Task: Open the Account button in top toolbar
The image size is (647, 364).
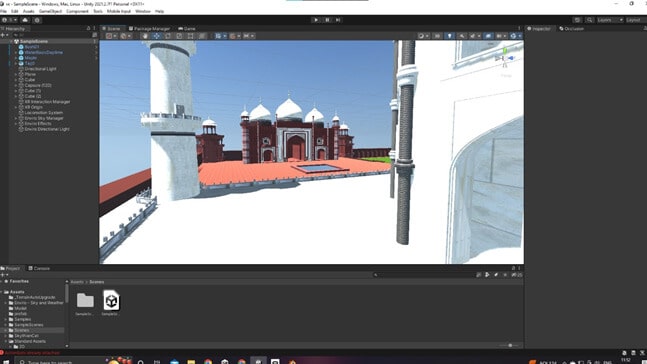Action: point(9,20)
